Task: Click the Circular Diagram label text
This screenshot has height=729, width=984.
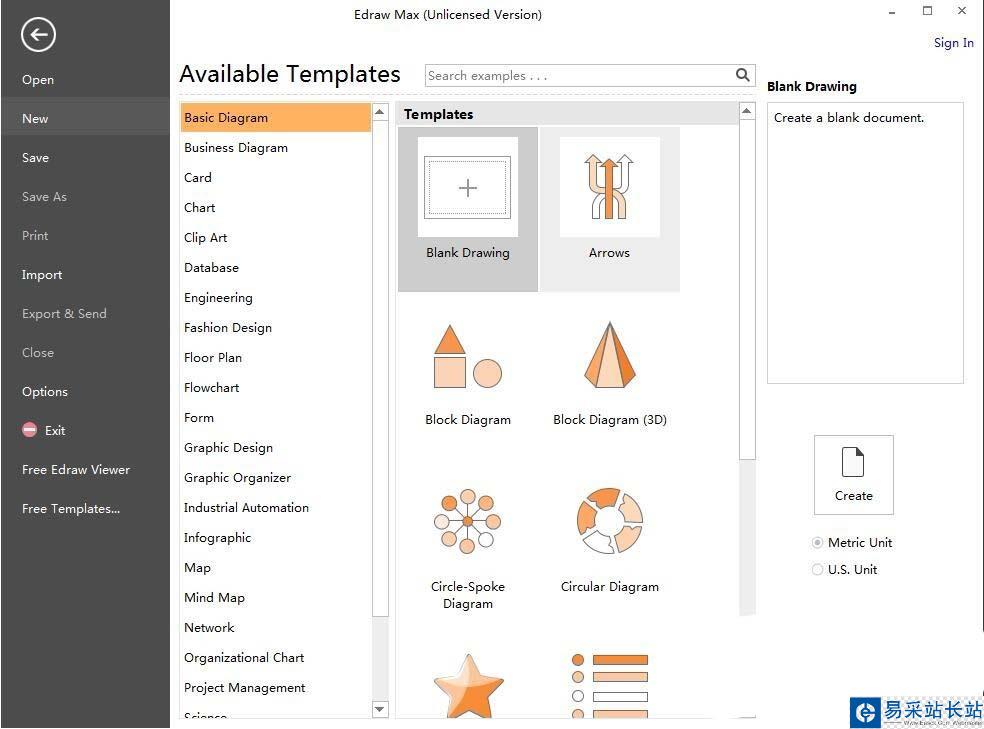Action: click(x=609, y=587)
